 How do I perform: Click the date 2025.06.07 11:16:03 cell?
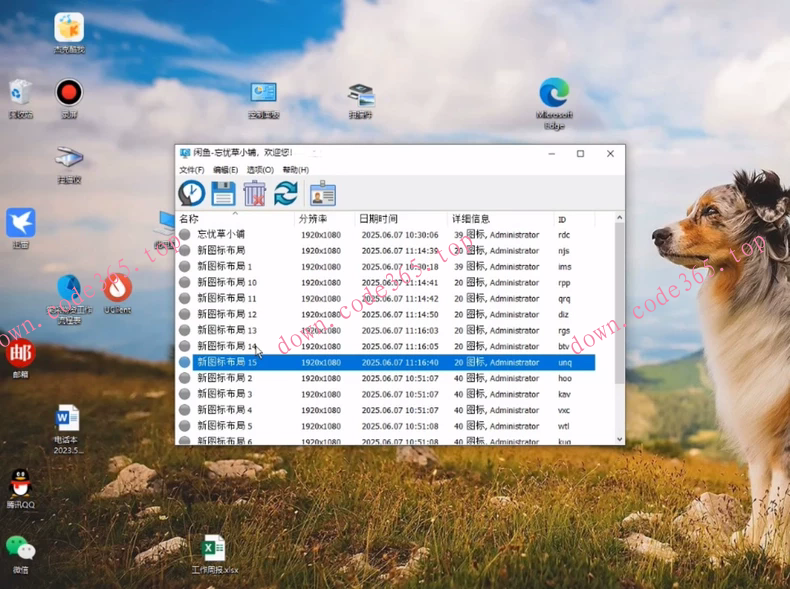400,331
